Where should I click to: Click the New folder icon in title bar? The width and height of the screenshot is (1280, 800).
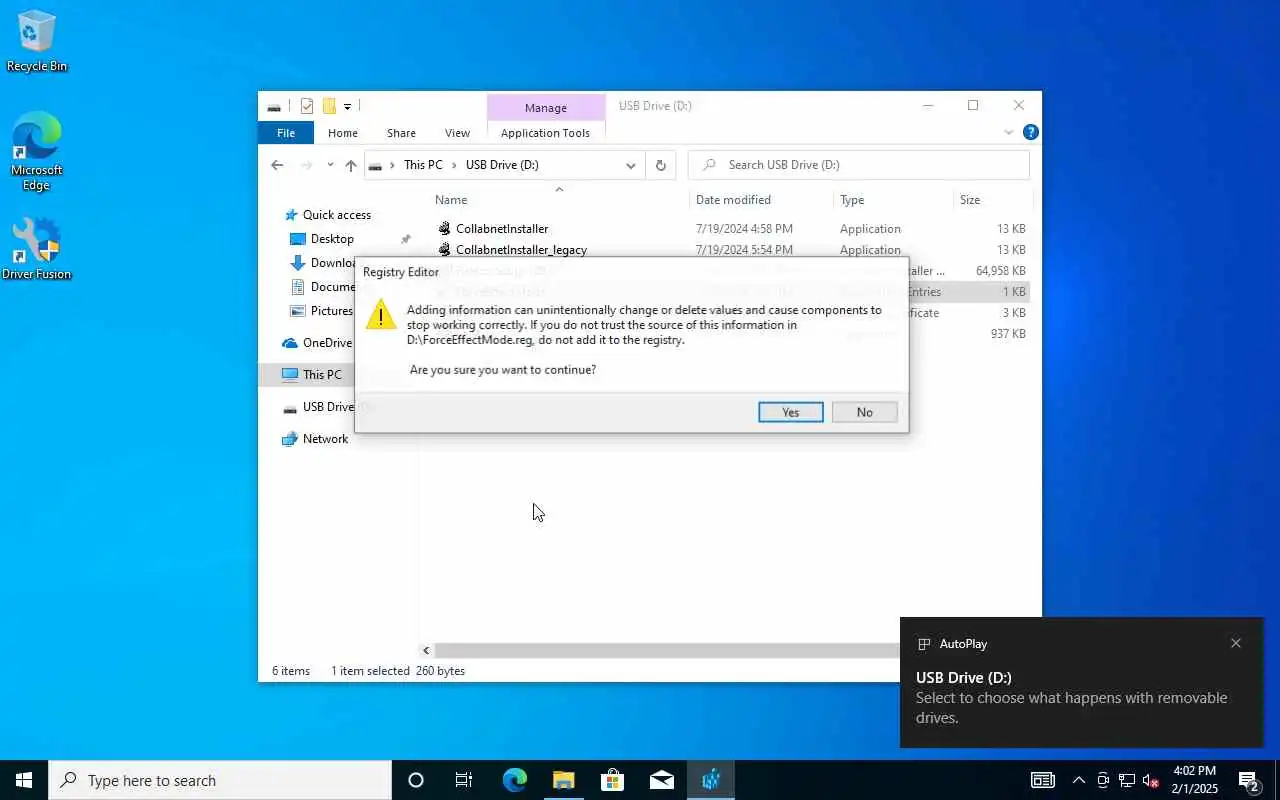click(x=328, y=106)
